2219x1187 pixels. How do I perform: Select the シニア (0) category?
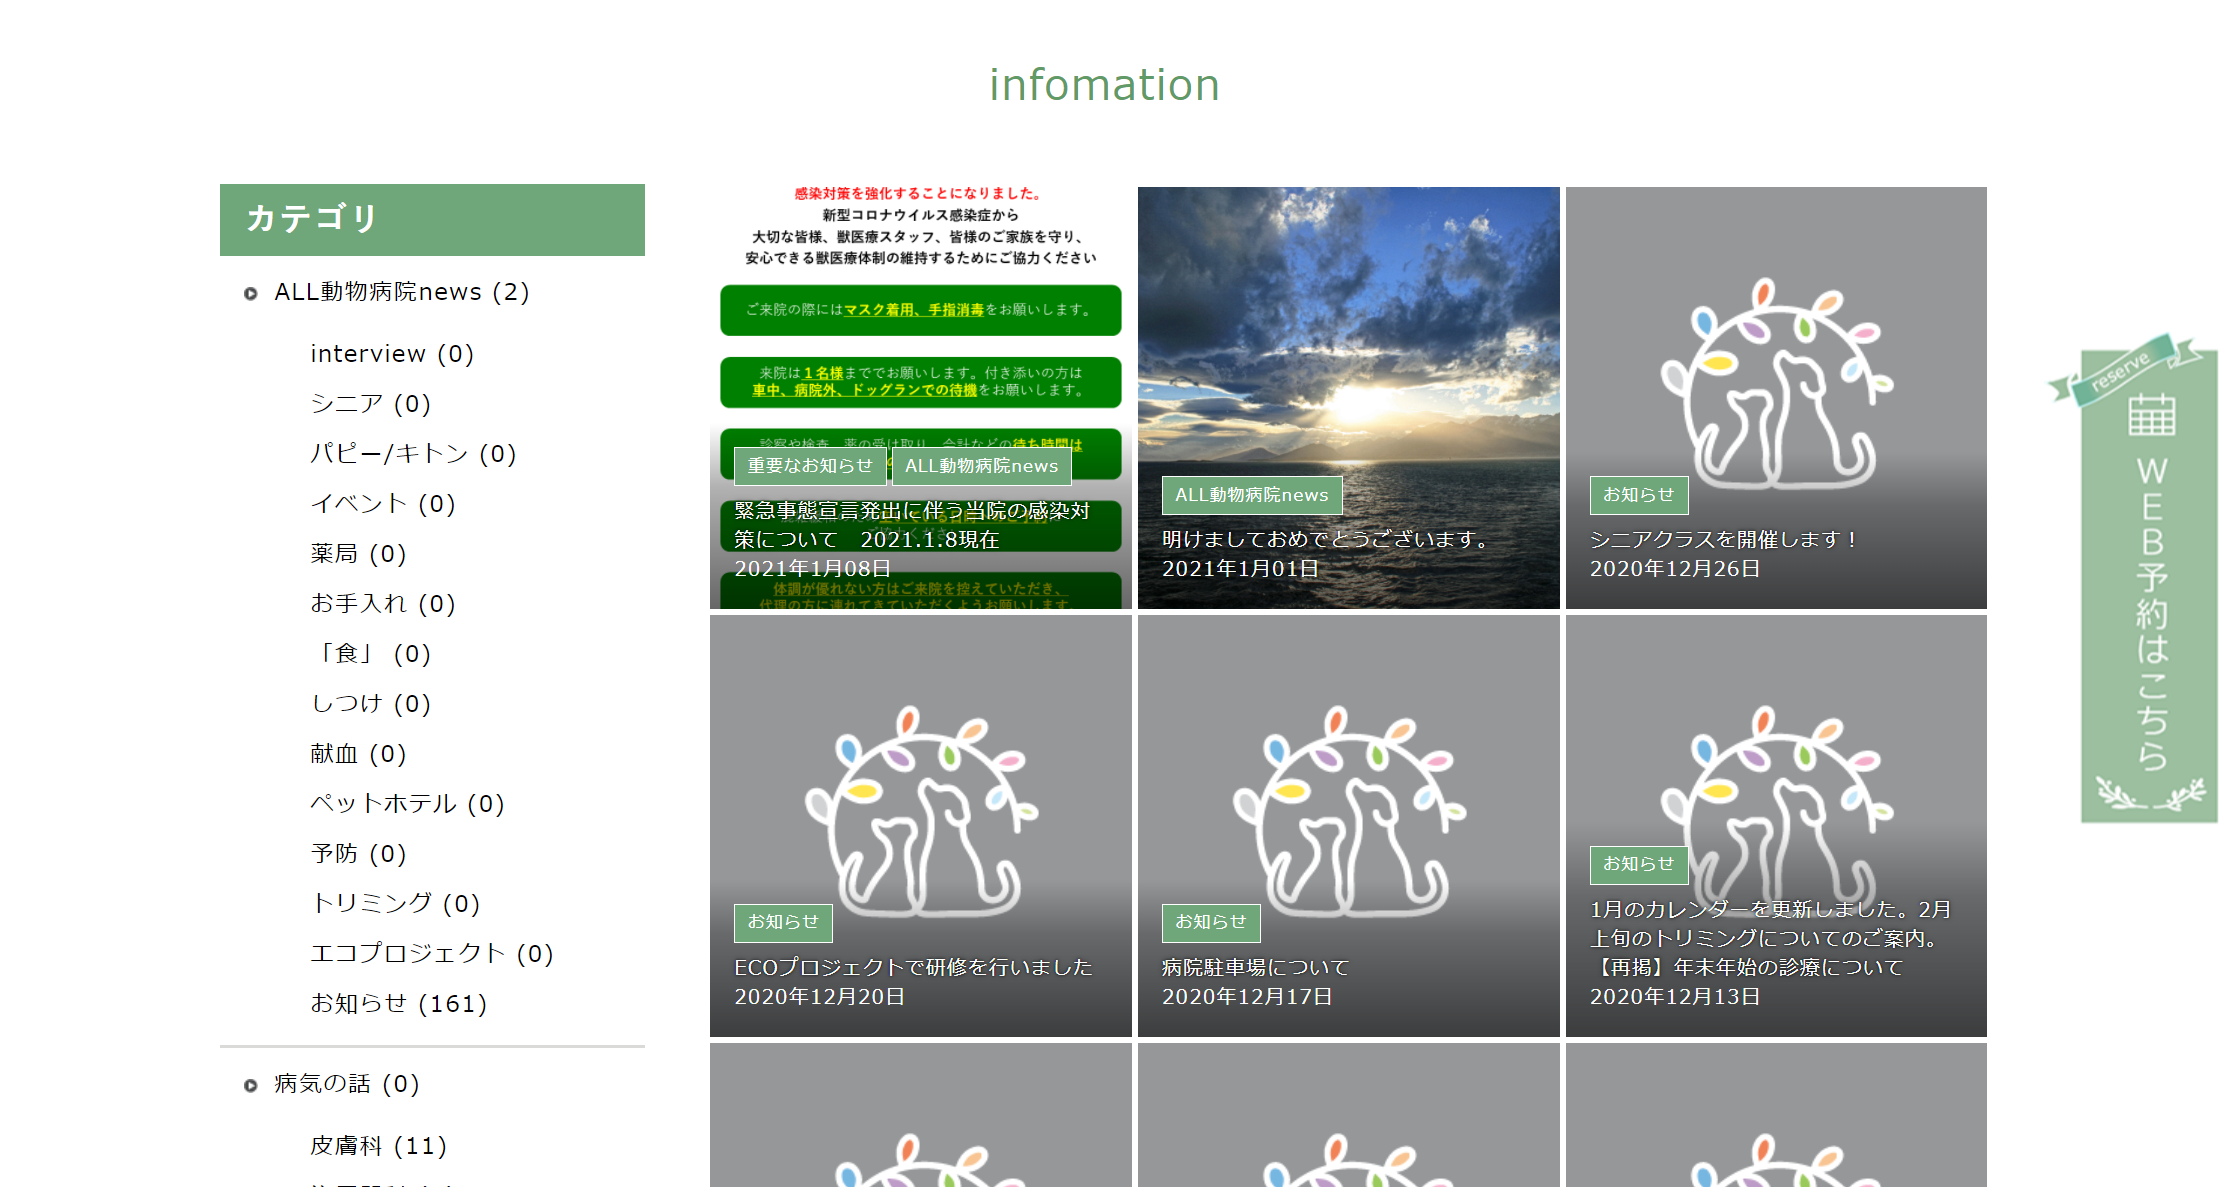(370, 404)
